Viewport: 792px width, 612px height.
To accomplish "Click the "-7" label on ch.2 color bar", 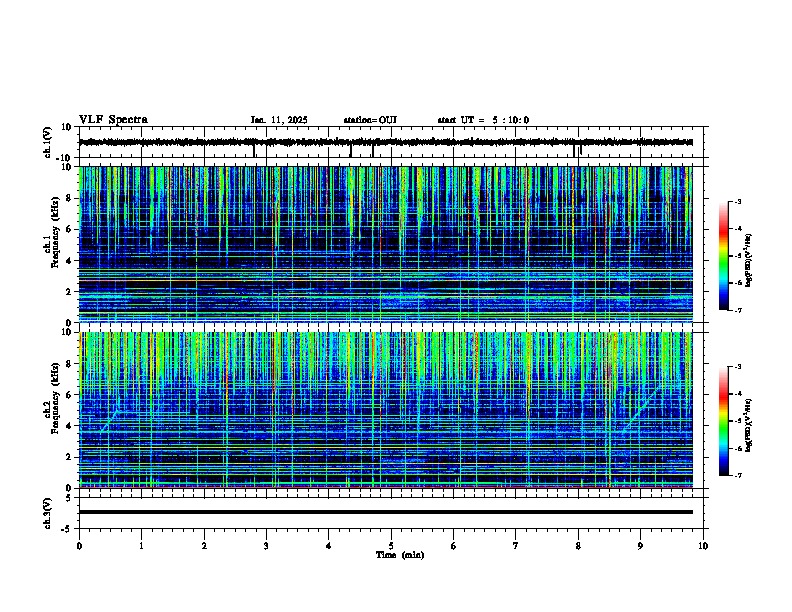I will [737, 475].
